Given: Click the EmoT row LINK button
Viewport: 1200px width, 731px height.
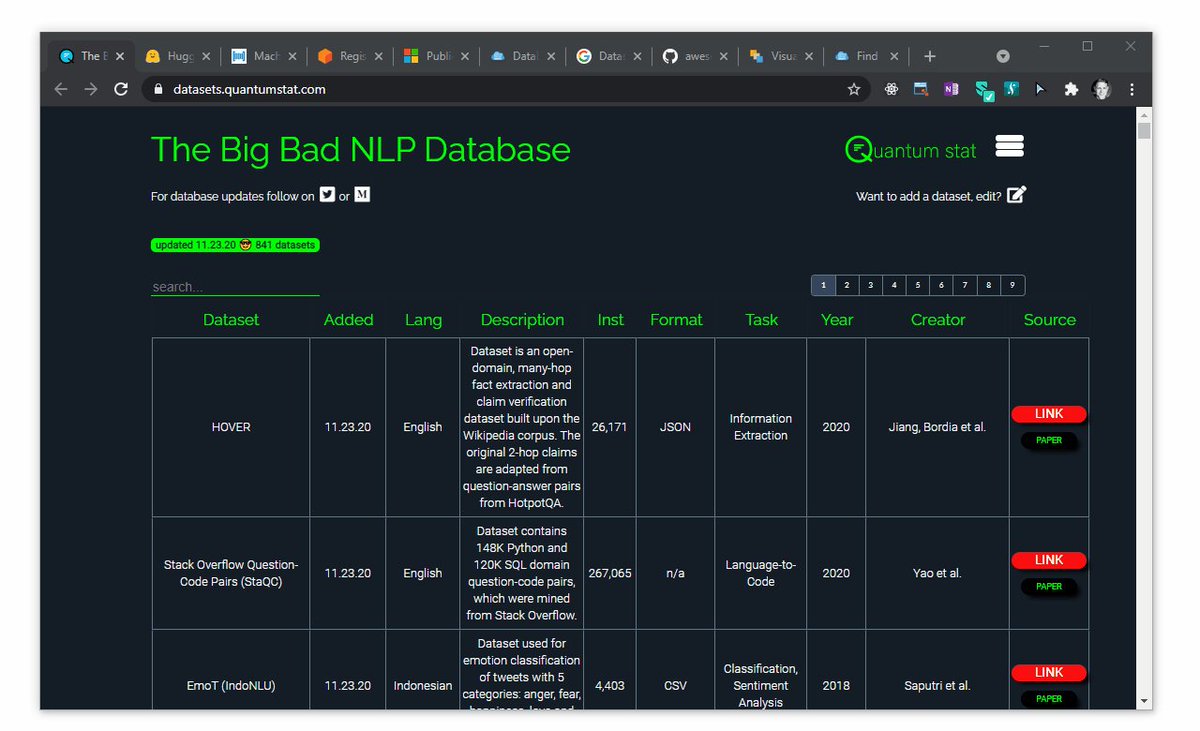Looking at the screenshot, I should [1049, 672].
